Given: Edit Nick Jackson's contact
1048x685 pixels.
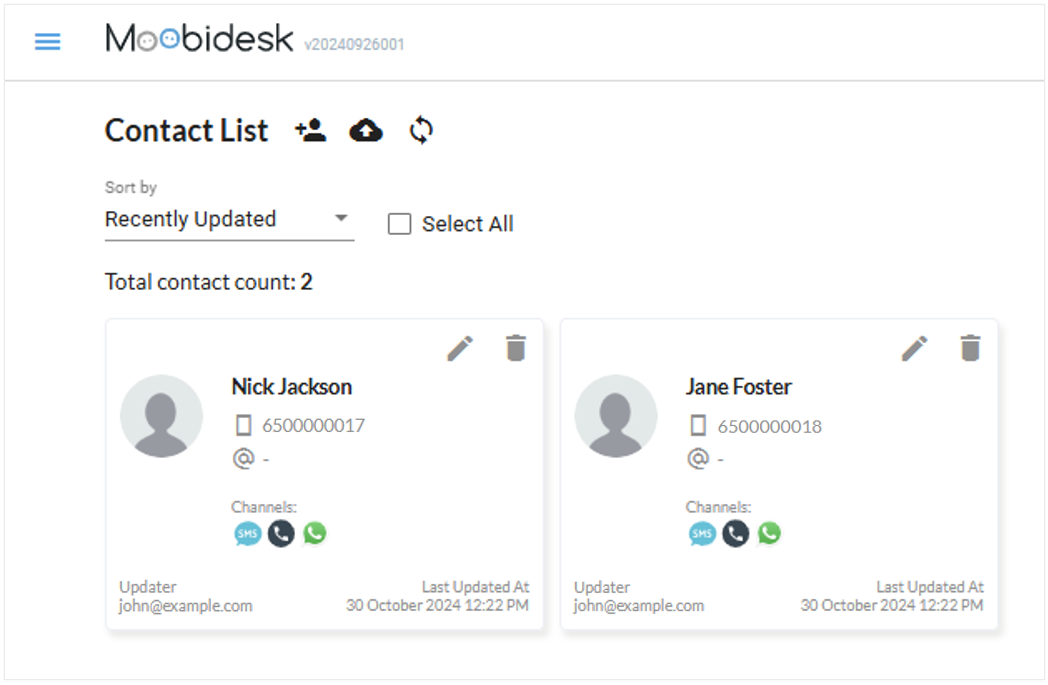Looking at the screenshot, I should pos(460,348).
